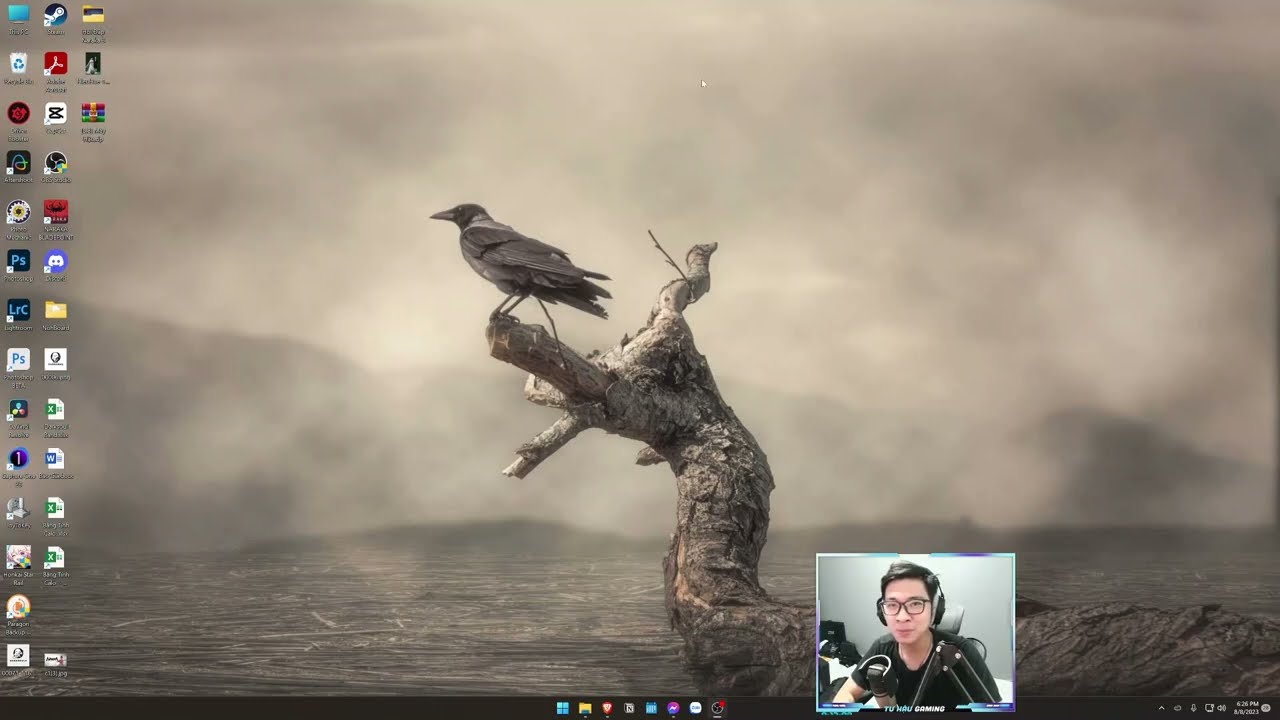This screenshot has width=1280, height=720.
Task: Click the microphone tray icon
Action: click(1193, 708)
